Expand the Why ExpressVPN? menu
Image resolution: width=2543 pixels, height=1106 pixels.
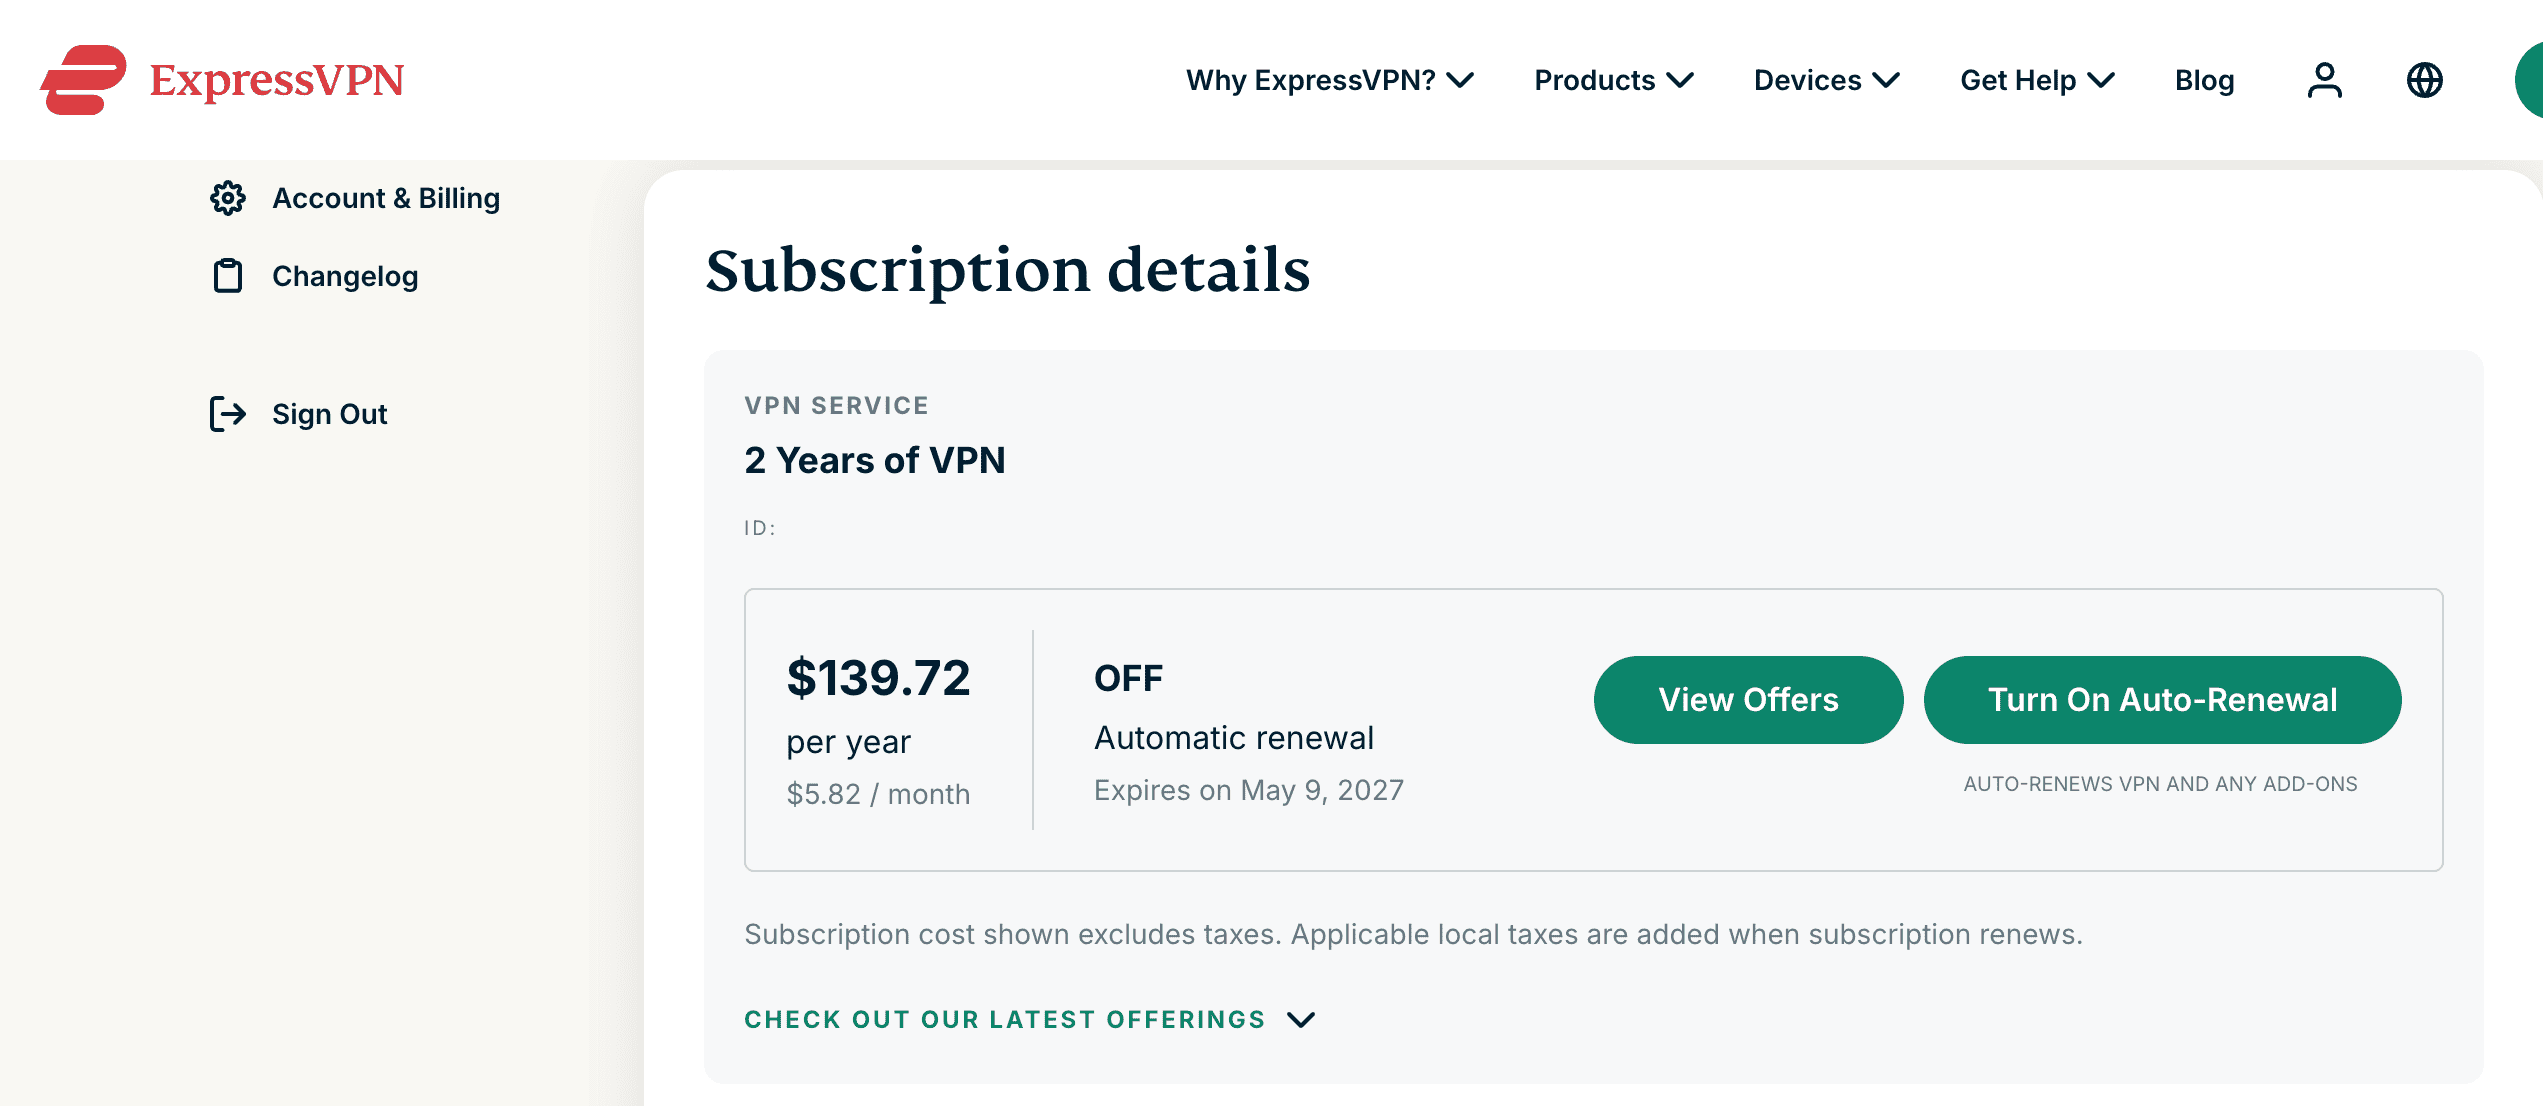click(1329, 80)
